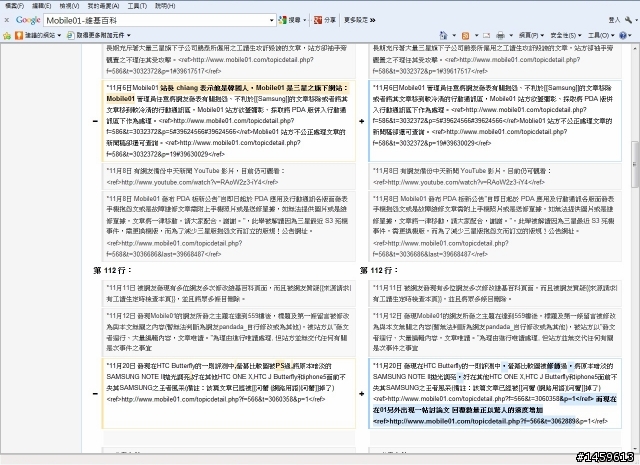Expand the Google search box history dropdown
The height and width of the screenshot is (465, 640).
[272, 20]
